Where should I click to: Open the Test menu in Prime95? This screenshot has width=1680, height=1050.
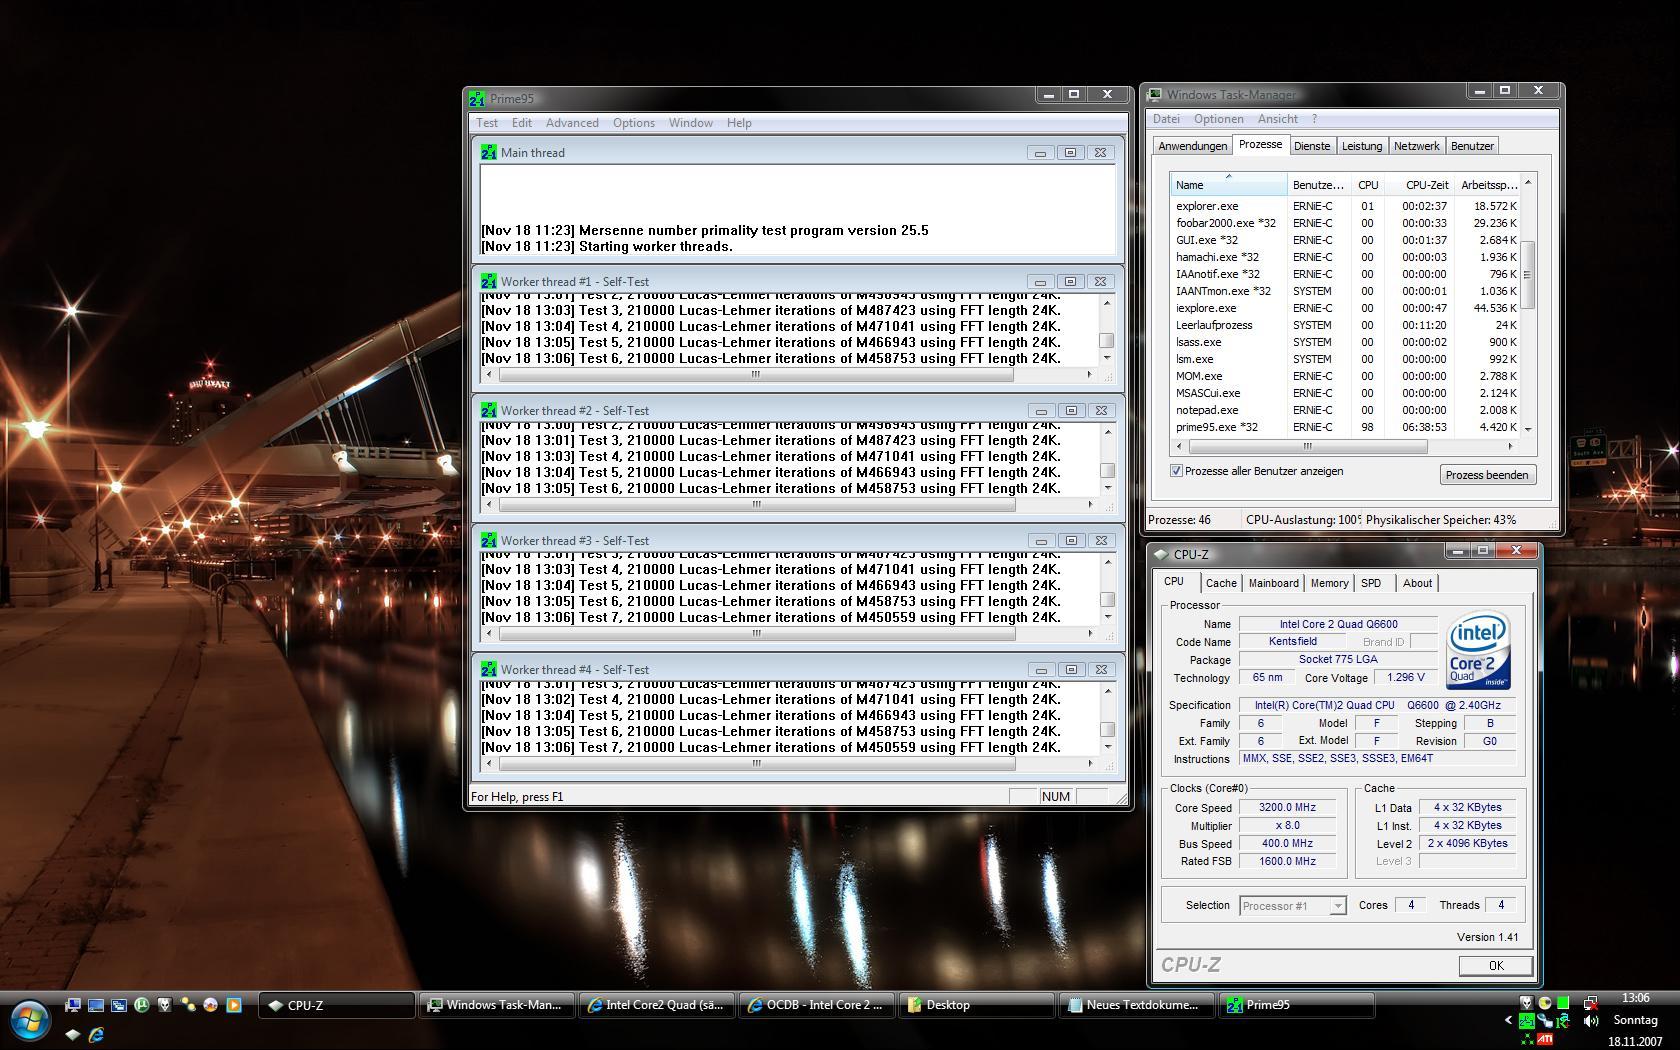click(487, 123)
